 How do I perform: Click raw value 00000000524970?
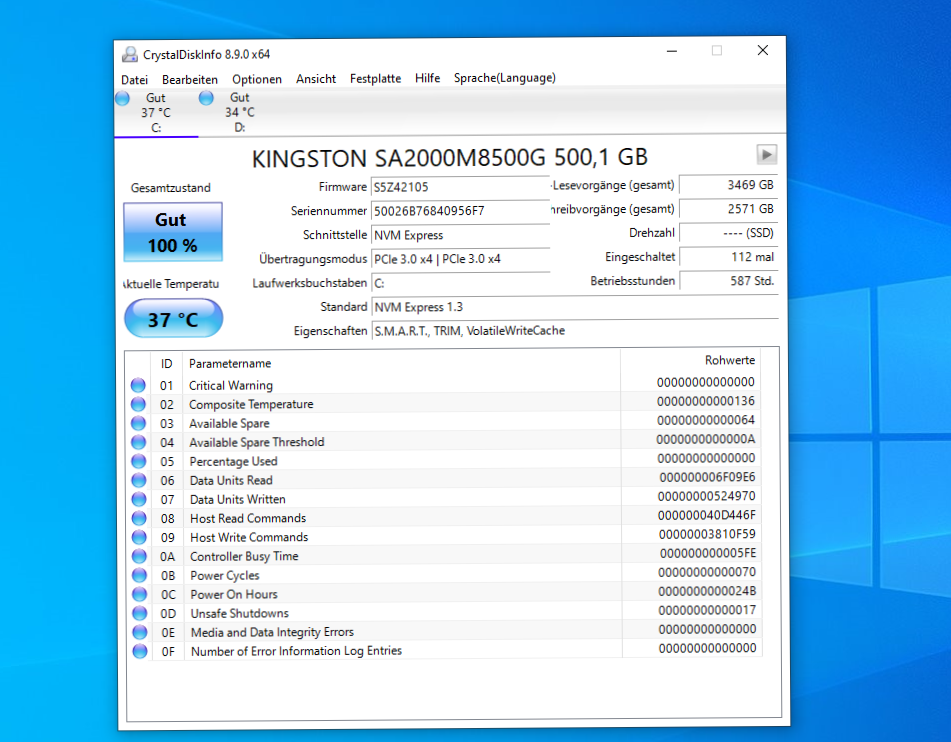click(x=707, y=496)
